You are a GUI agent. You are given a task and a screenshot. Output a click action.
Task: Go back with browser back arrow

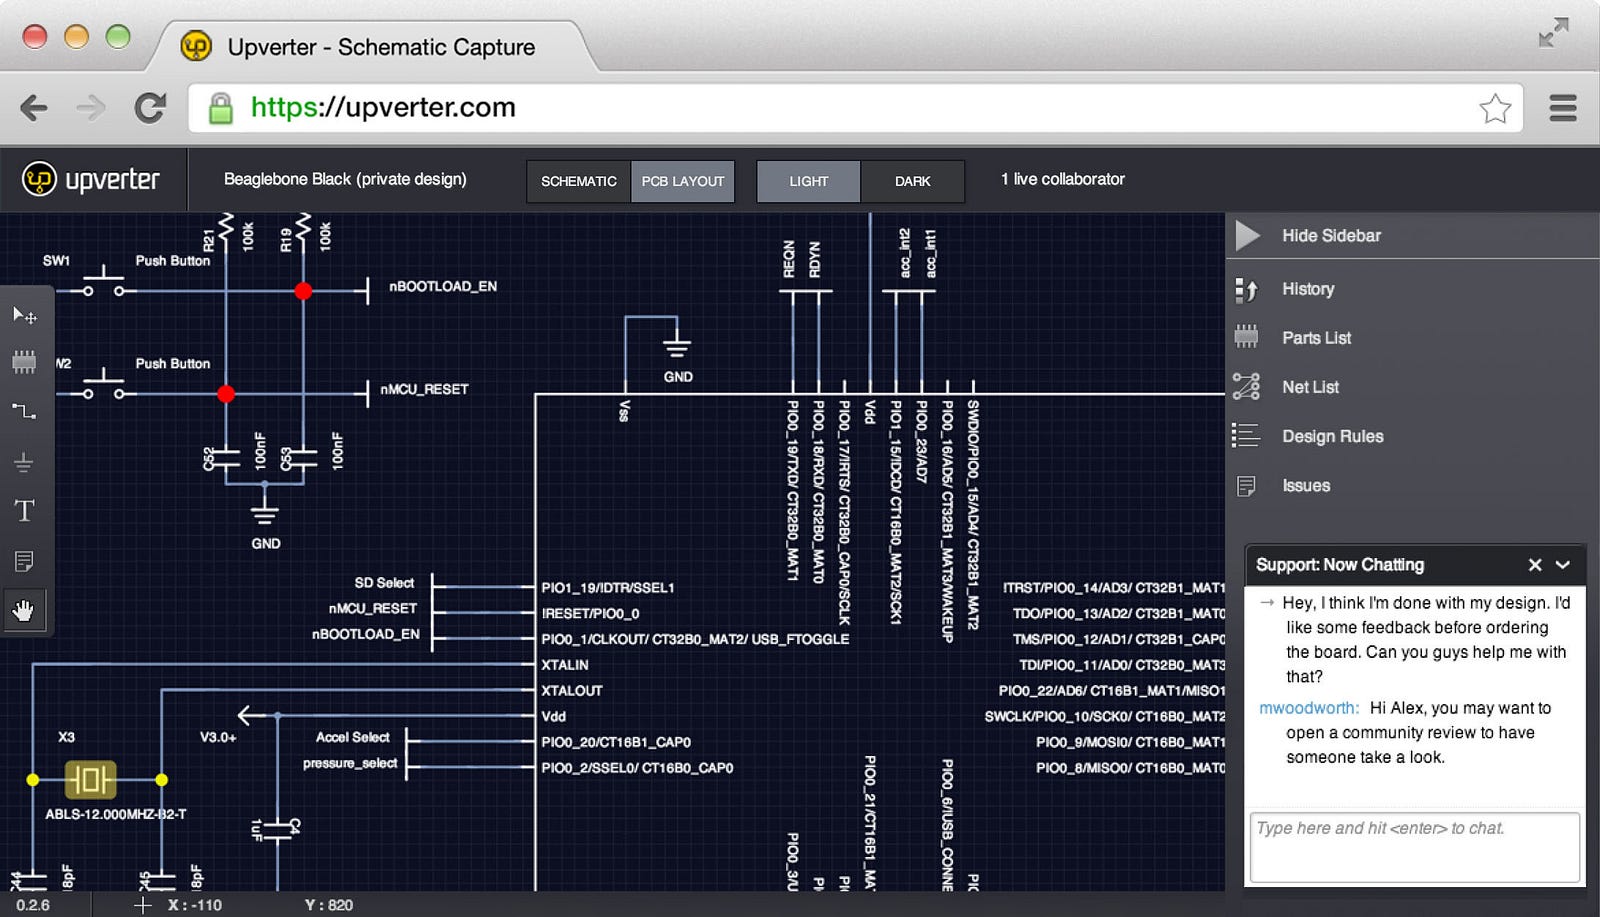[34, 108]
